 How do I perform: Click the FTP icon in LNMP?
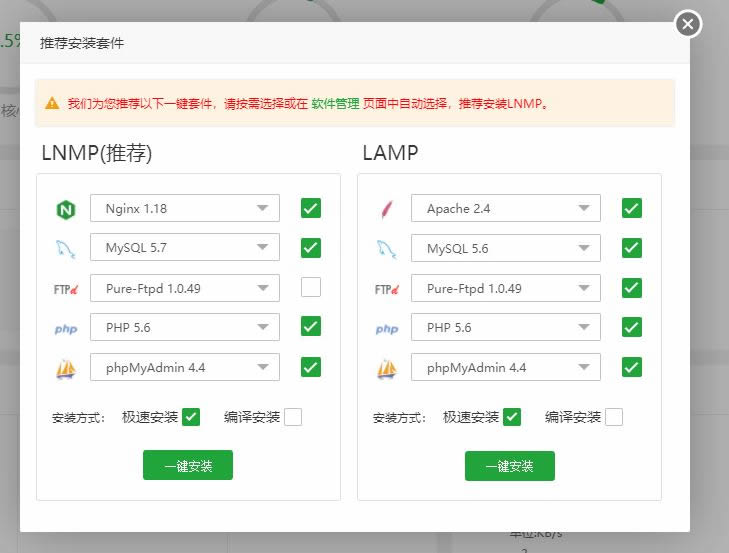pyautogui.click(x=66, y=289)
